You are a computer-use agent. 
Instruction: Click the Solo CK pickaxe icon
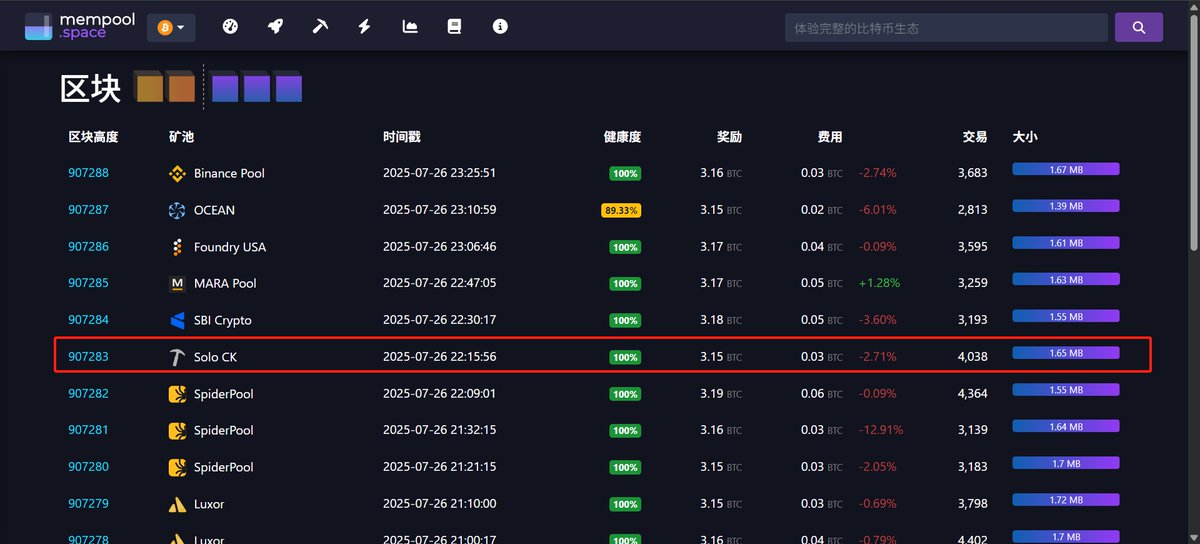(x=177, y=357)
